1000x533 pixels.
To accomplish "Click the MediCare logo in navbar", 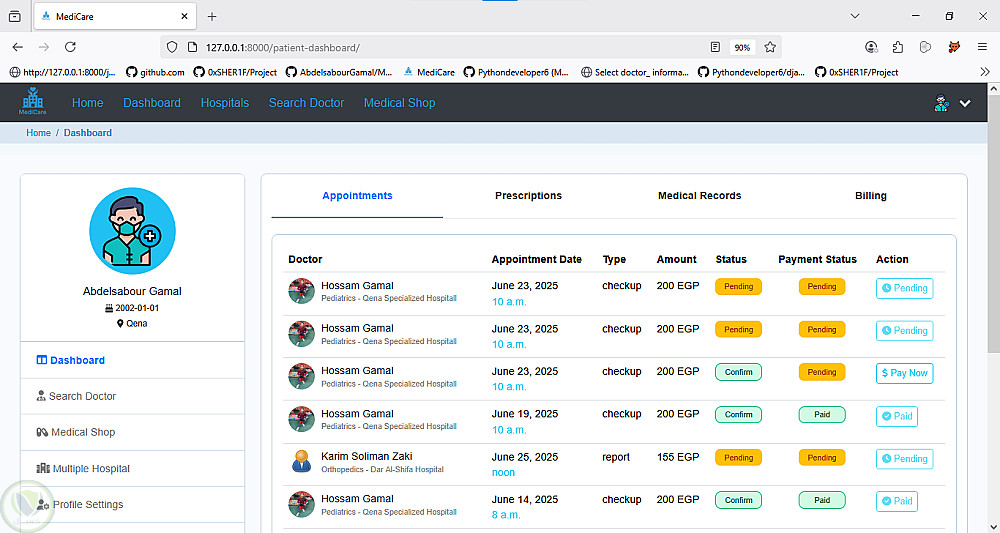I will click(33, 102).
